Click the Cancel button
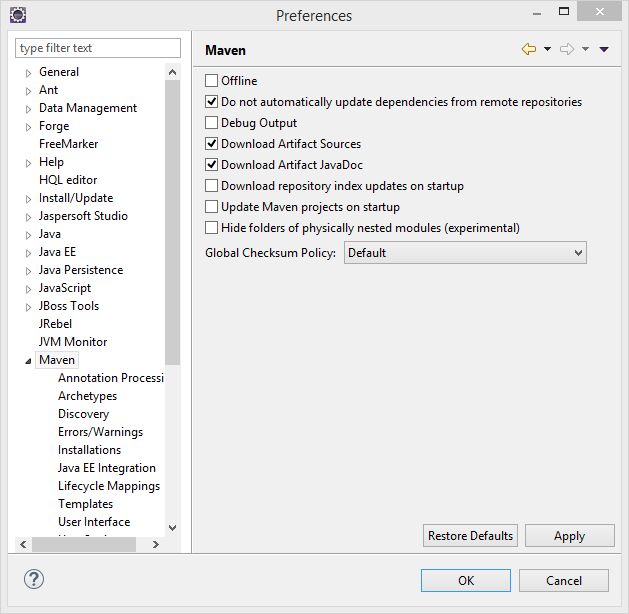 (564, 580)
